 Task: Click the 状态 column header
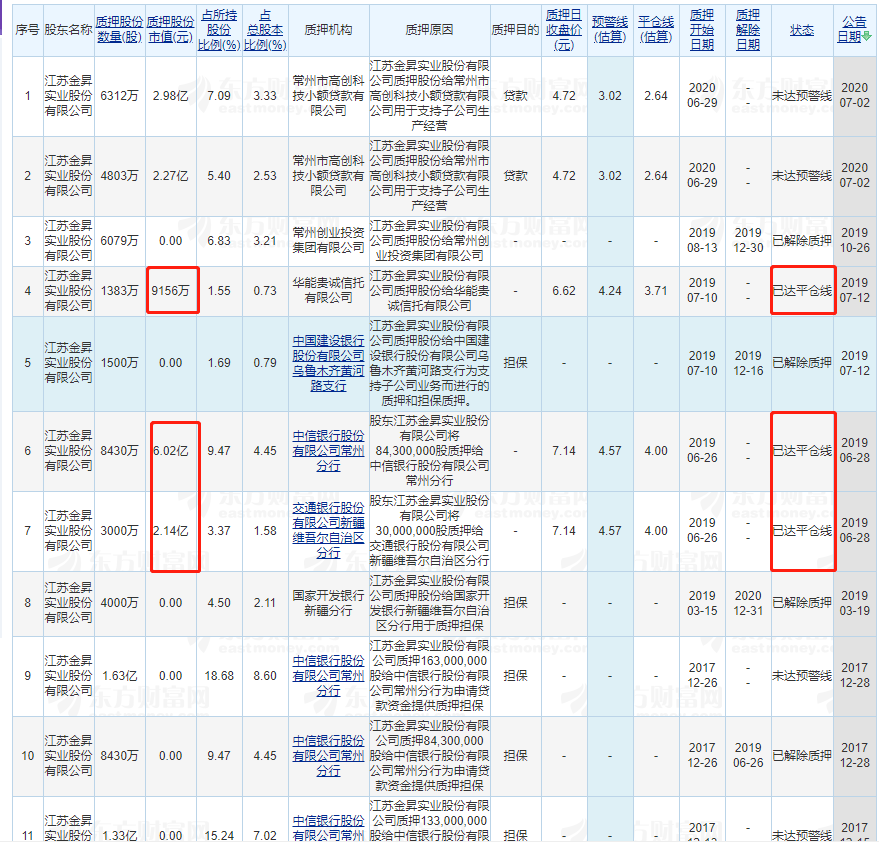tap(802, 30)
